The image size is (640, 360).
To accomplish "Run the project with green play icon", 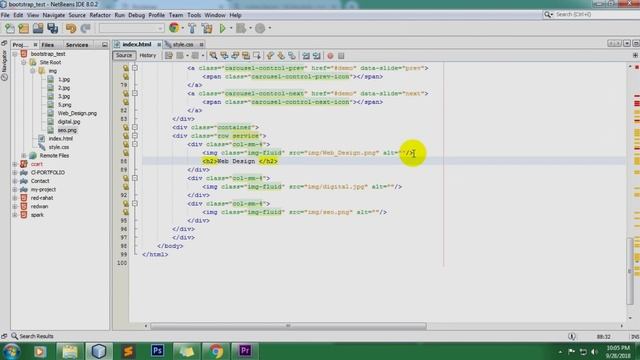I will tap(223, 28).
